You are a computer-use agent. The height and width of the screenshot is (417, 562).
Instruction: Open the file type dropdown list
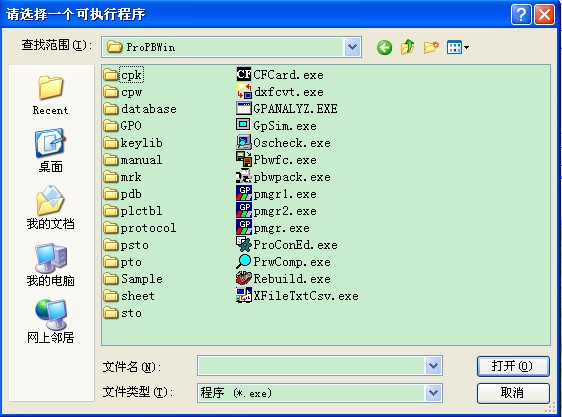433,393
